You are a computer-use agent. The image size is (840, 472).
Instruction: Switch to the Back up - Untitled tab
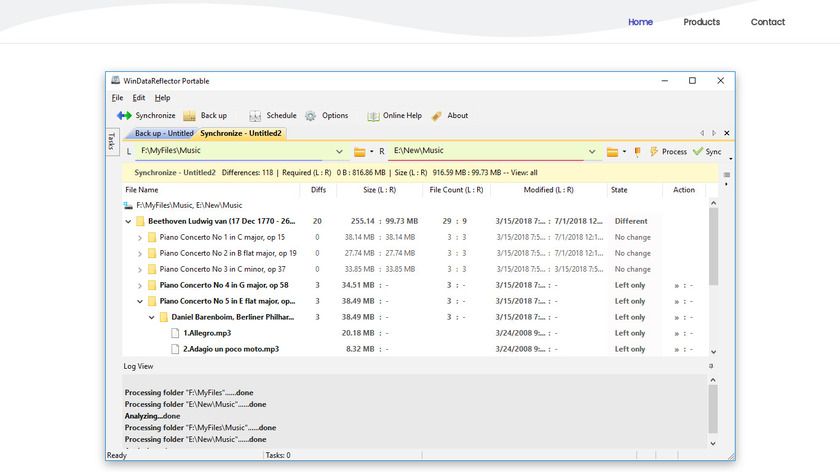point(163,133)
